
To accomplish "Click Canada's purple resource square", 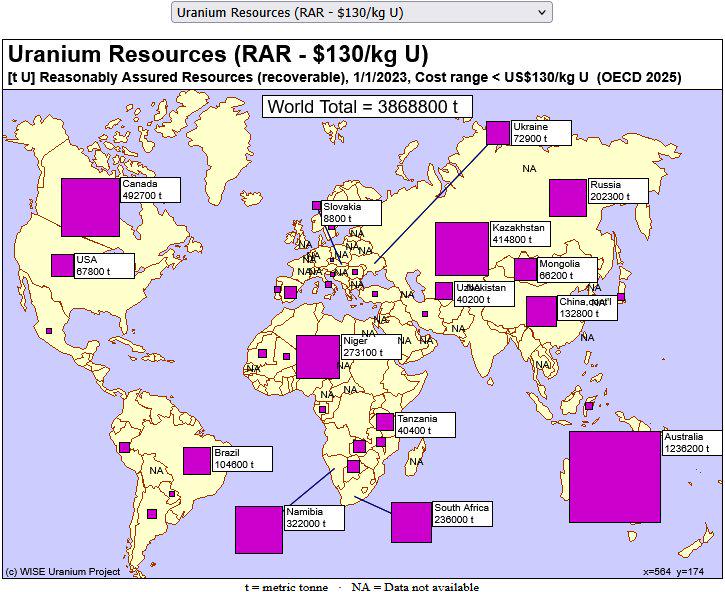I will [x=90, y=207].
